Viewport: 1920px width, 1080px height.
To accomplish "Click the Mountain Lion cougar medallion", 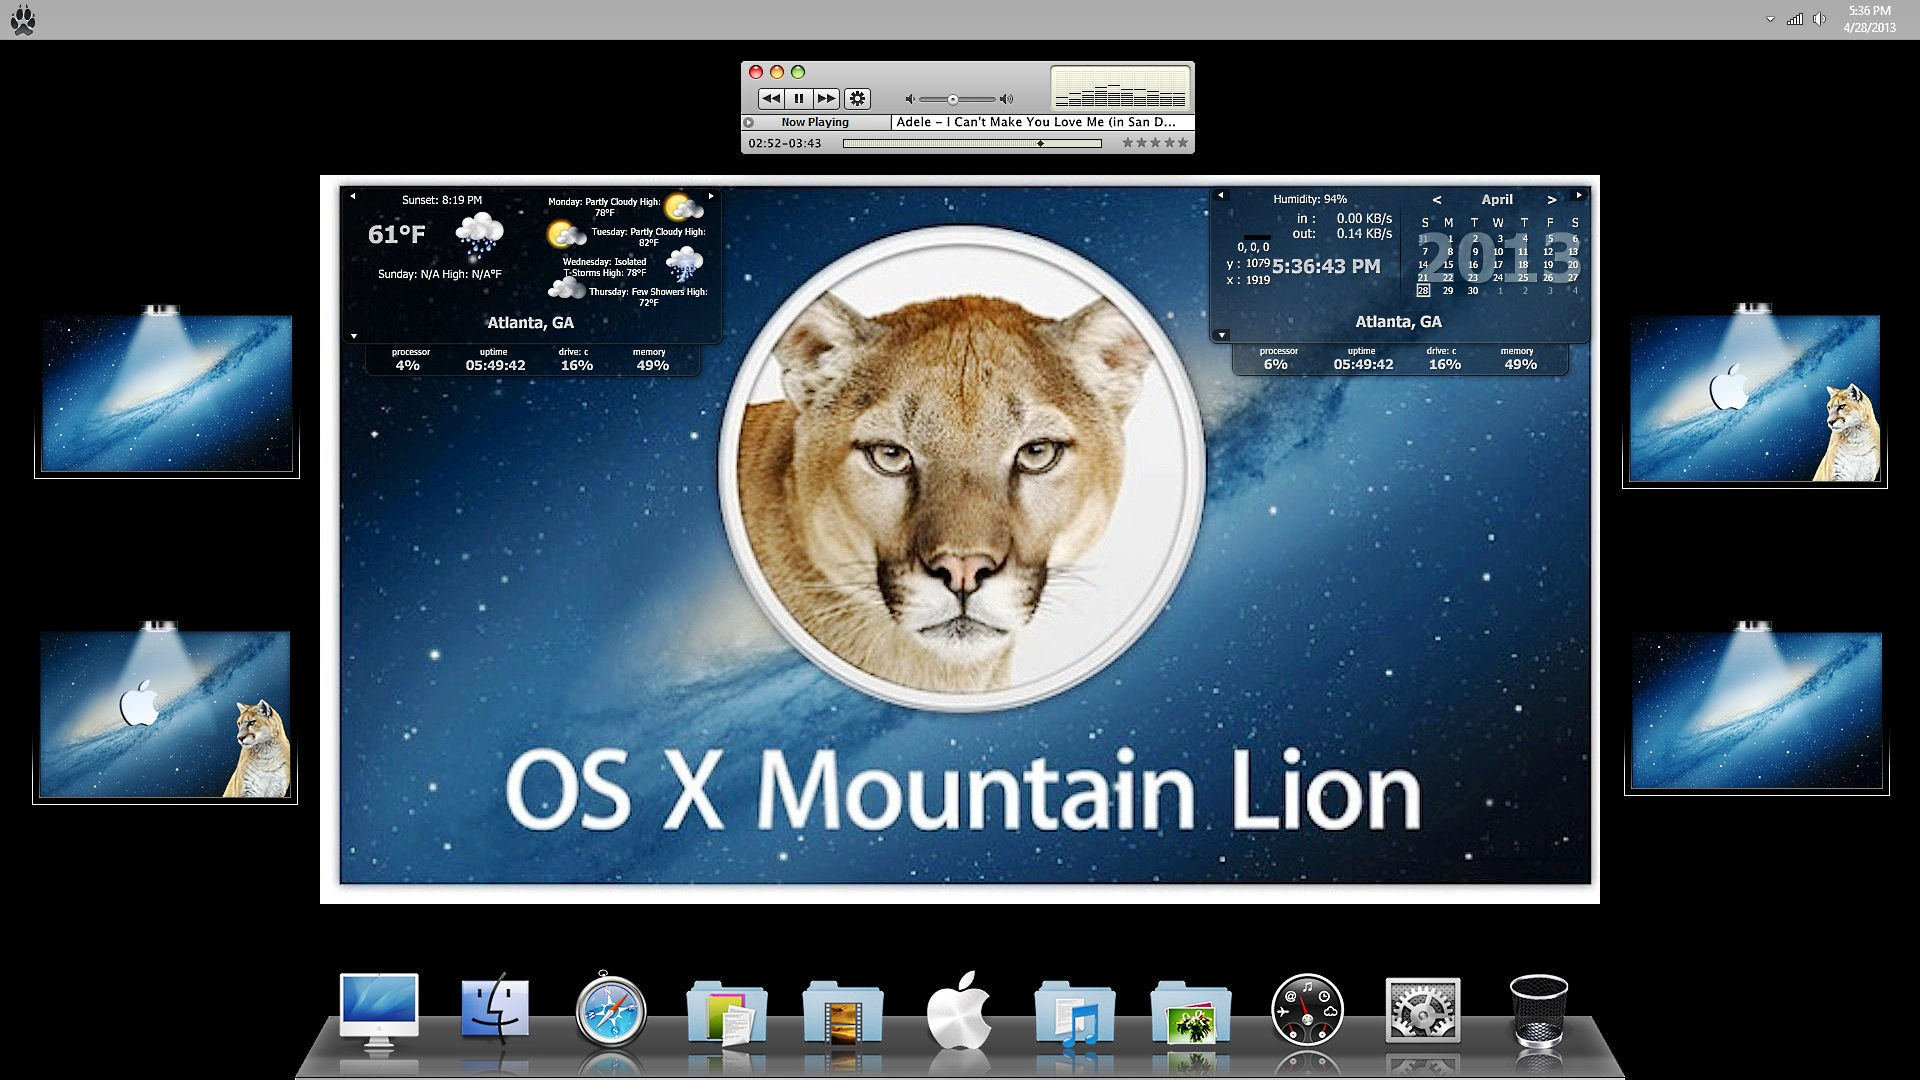I will 961,469.
